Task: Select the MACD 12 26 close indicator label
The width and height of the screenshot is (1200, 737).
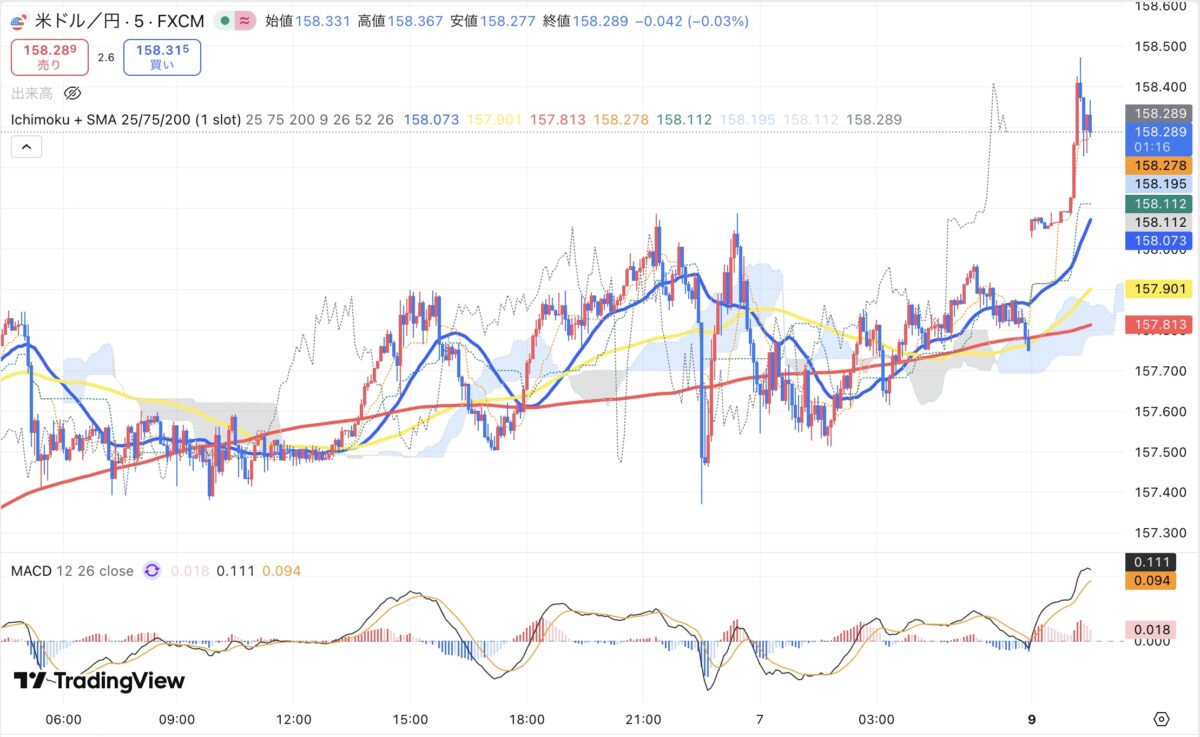Action: point(71,571)
